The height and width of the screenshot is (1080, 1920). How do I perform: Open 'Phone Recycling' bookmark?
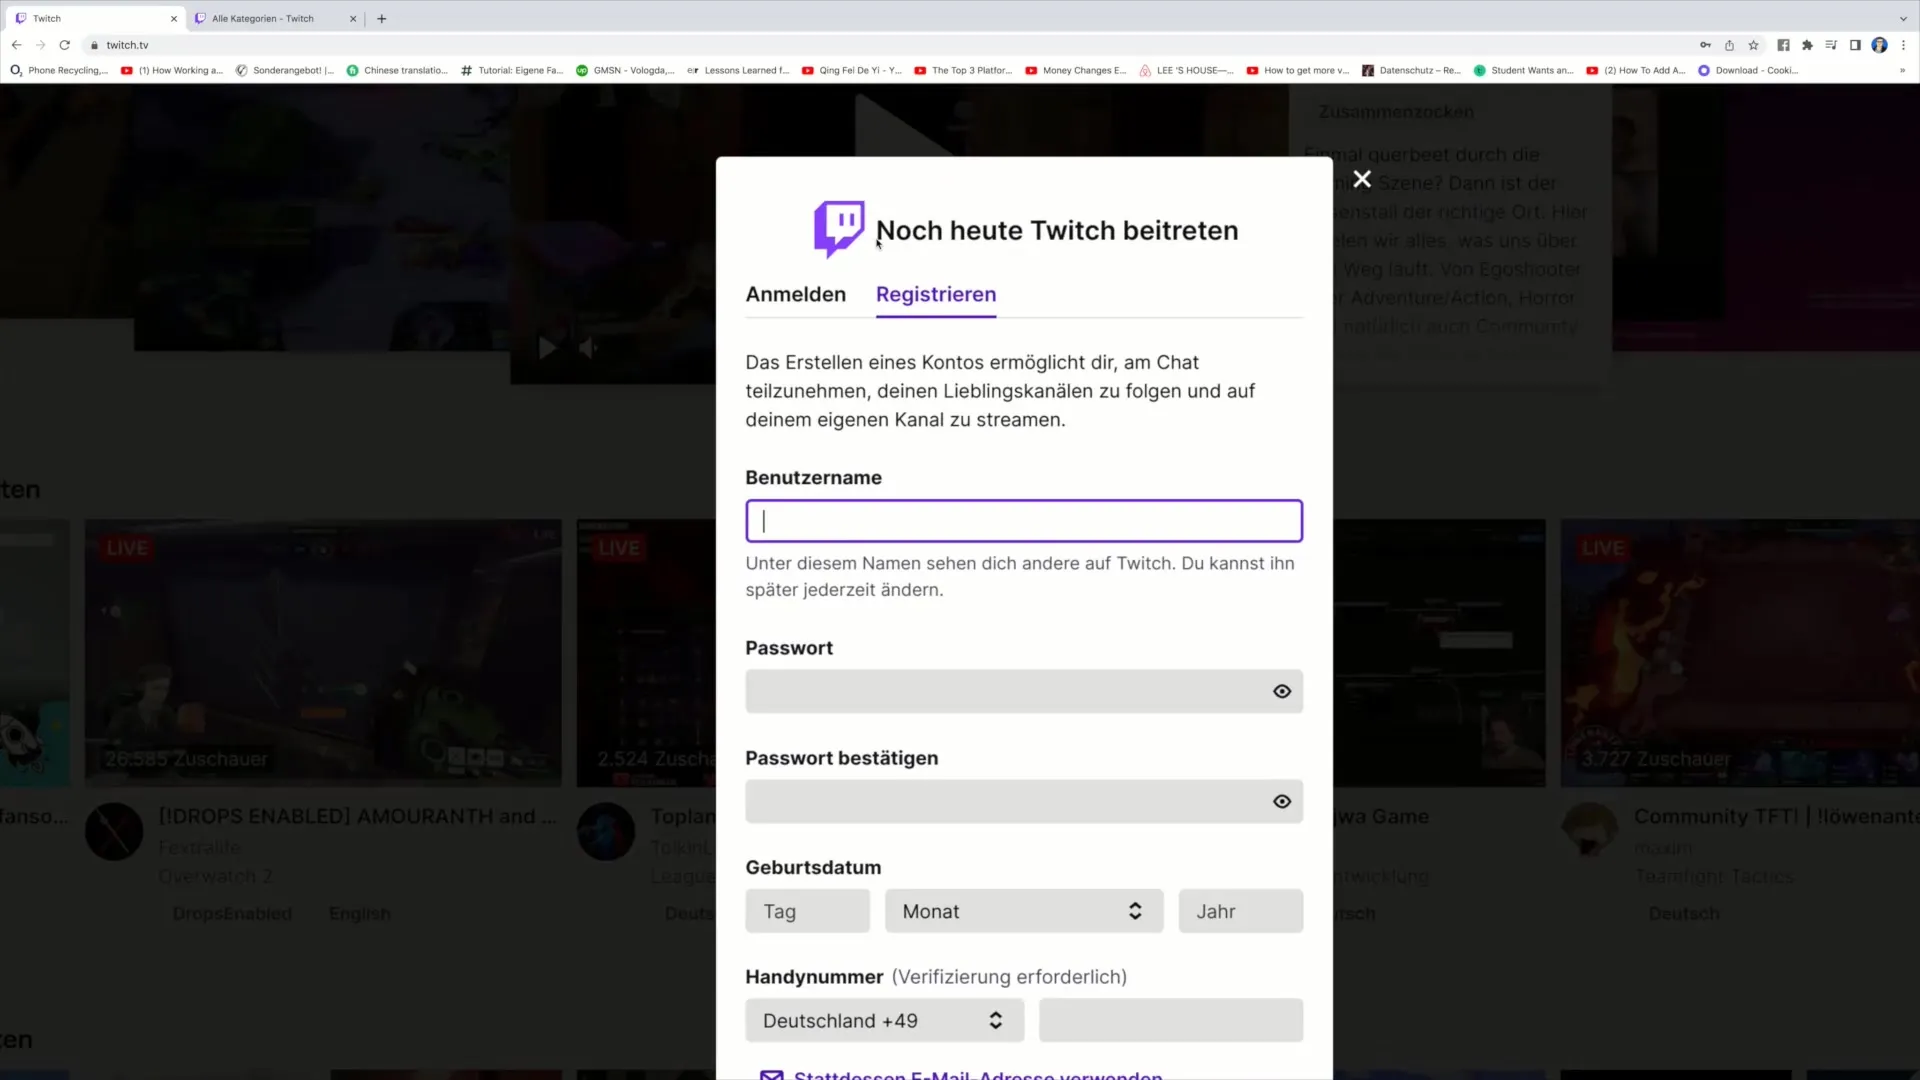[59, 71]
